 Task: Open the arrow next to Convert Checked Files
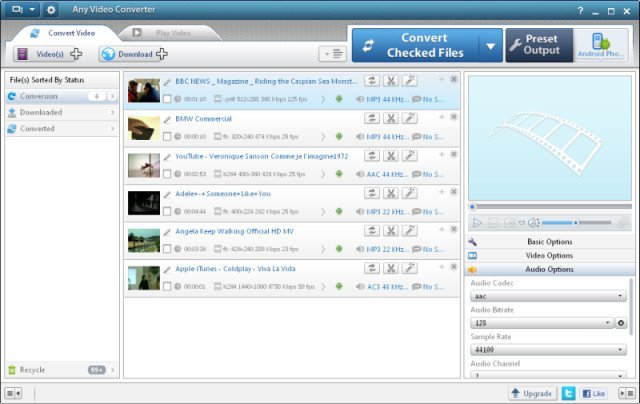(489, 45)
